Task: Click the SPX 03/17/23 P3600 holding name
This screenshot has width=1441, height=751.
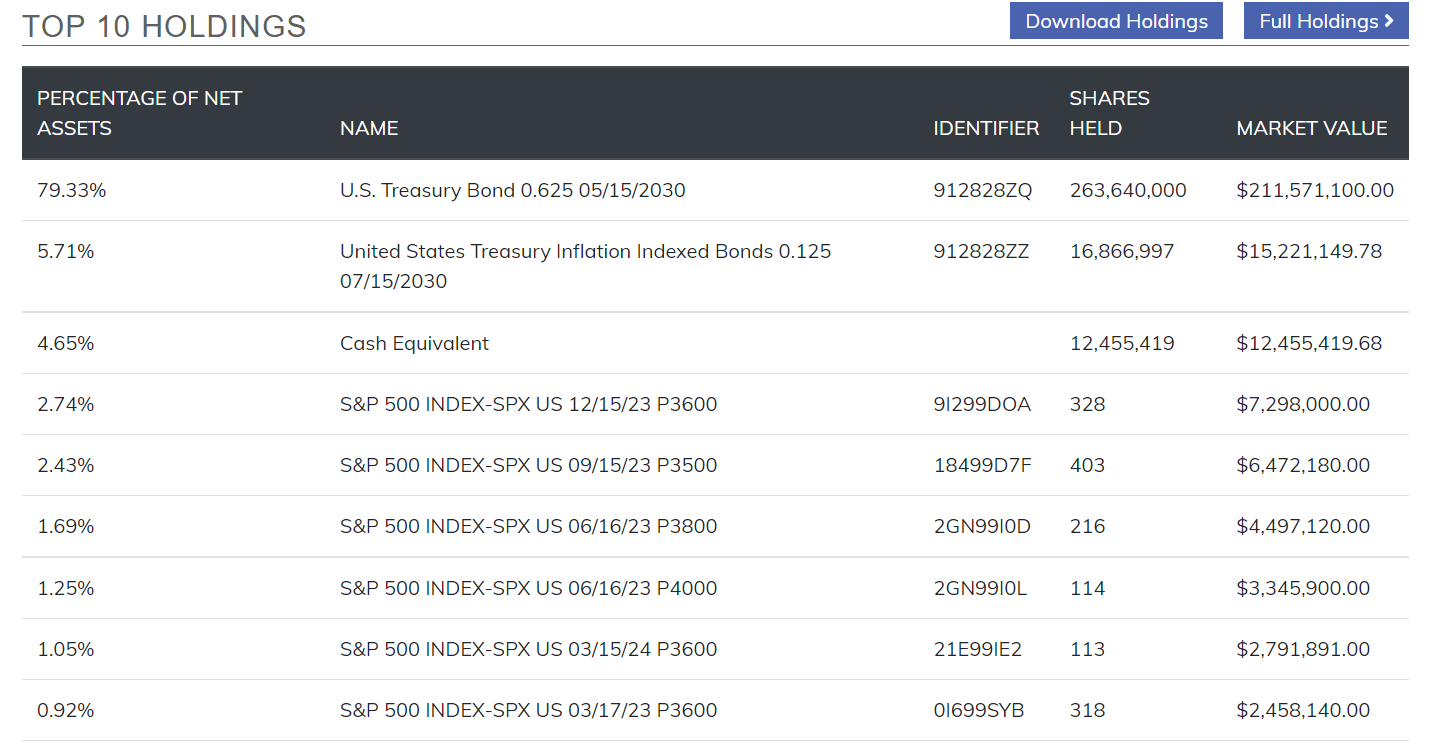Action: pos(528,710)
